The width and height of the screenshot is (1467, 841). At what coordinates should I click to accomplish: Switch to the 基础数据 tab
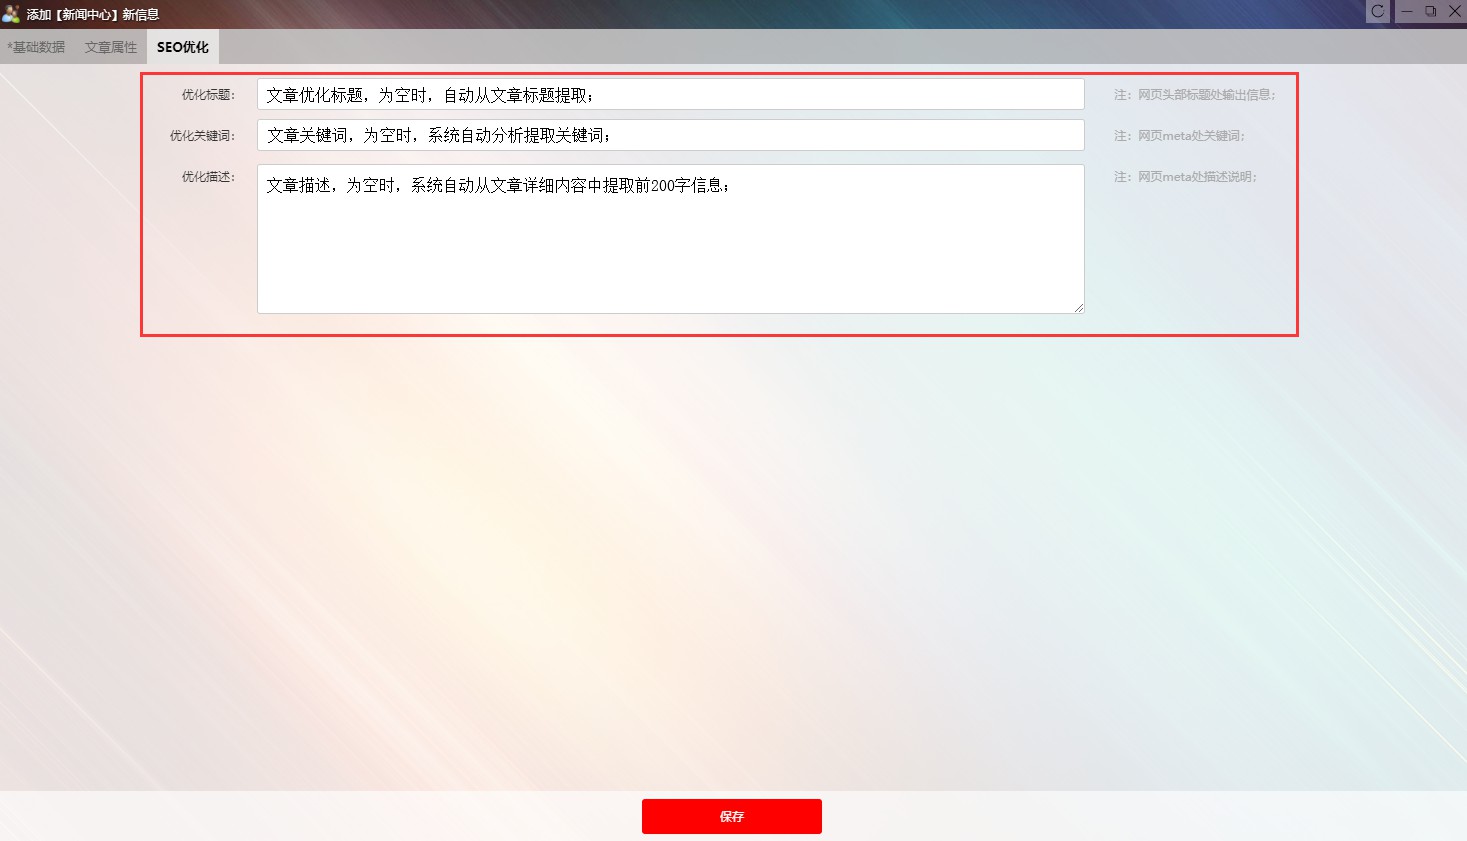pyautogui.click(x=36, y=47)
